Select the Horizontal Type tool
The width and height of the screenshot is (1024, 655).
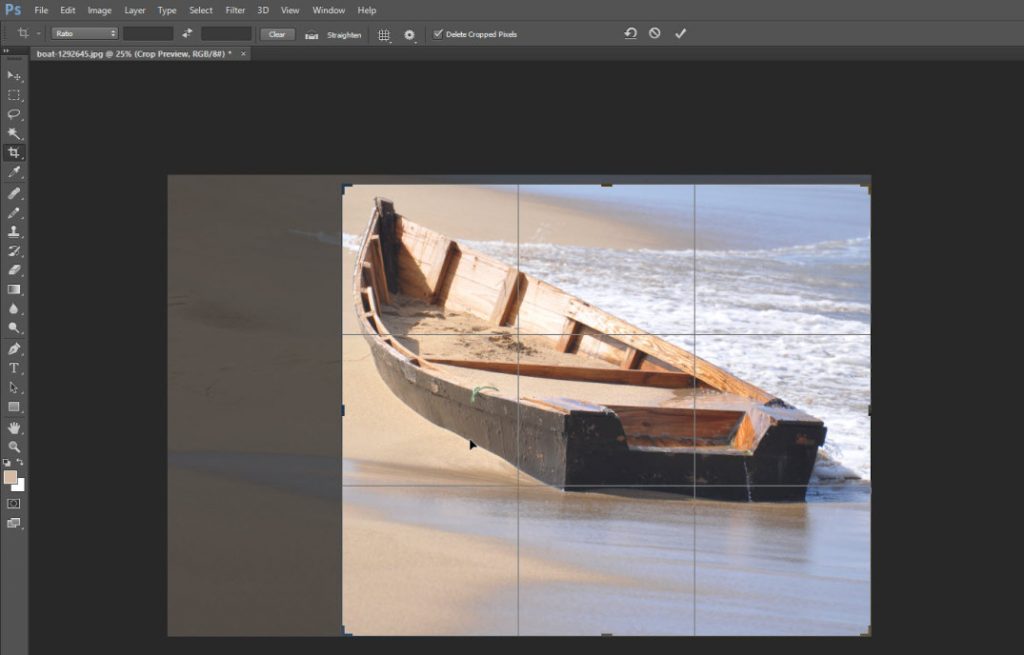pos(14,368)
